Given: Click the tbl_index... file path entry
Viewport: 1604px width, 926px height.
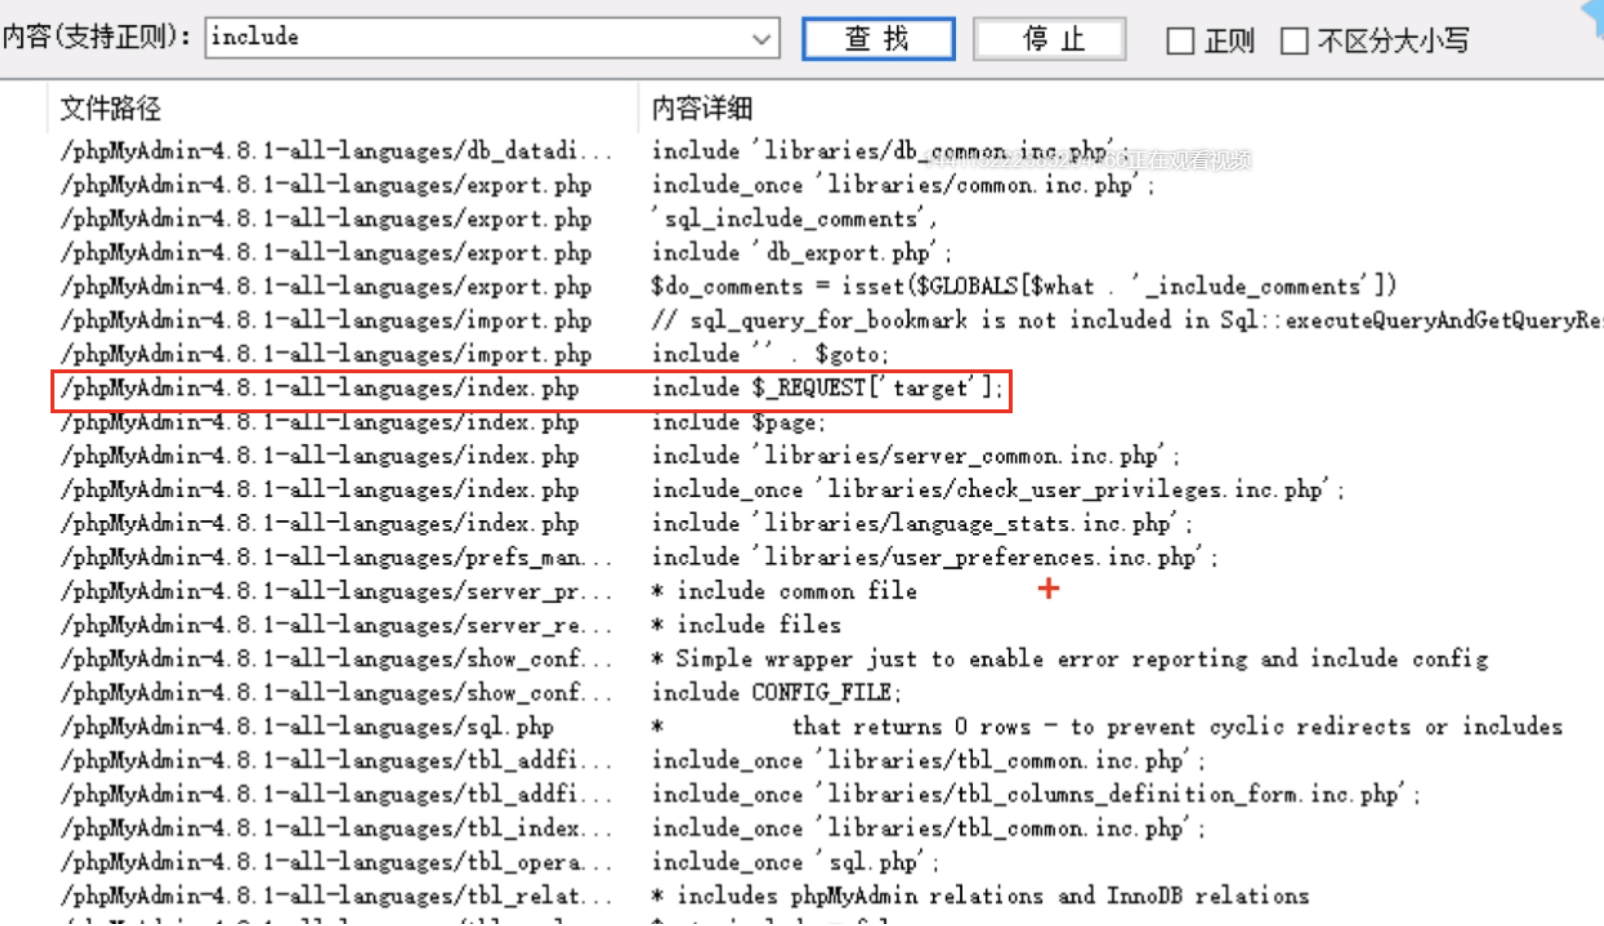Looking at the screenshot, I should pos(336,828).
